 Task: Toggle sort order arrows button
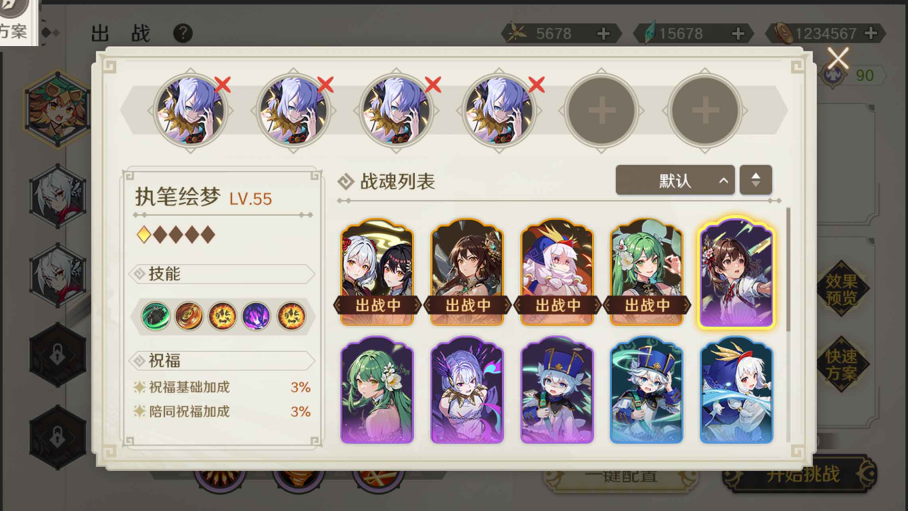pos(756,180)
